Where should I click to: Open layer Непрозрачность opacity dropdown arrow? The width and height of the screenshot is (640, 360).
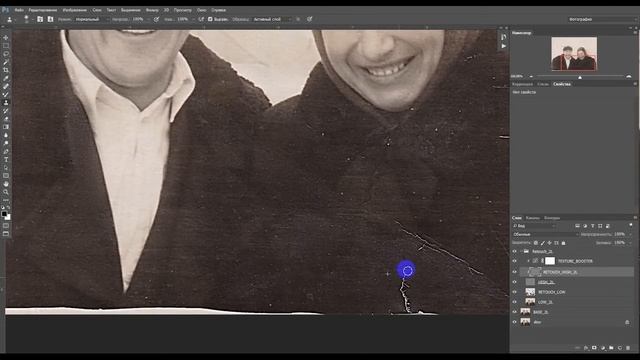point(630,234)
